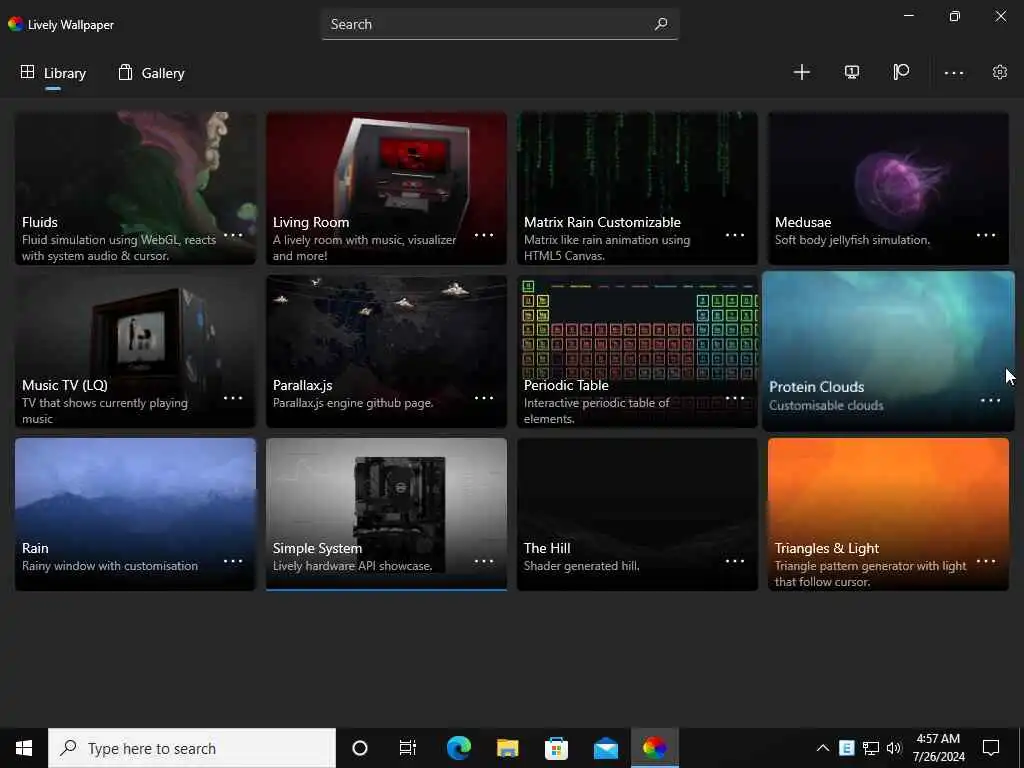
Task: Open the toolbar more options ellipsis
Action: pyautogui.click(x=953, y=72)
